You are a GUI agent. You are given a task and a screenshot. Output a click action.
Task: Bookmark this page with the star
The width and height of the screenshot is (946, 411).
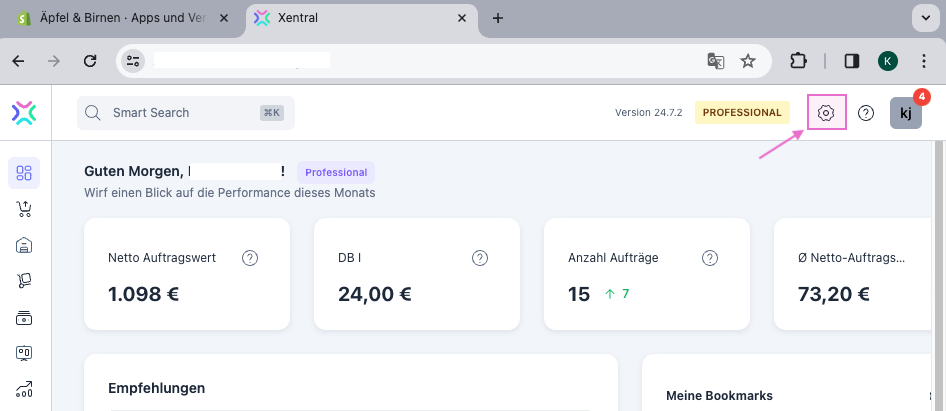[x=748, y=61]
